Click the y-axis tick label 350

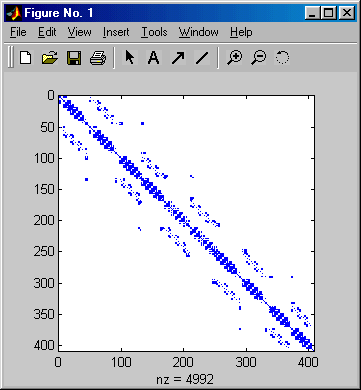[44, 315]
